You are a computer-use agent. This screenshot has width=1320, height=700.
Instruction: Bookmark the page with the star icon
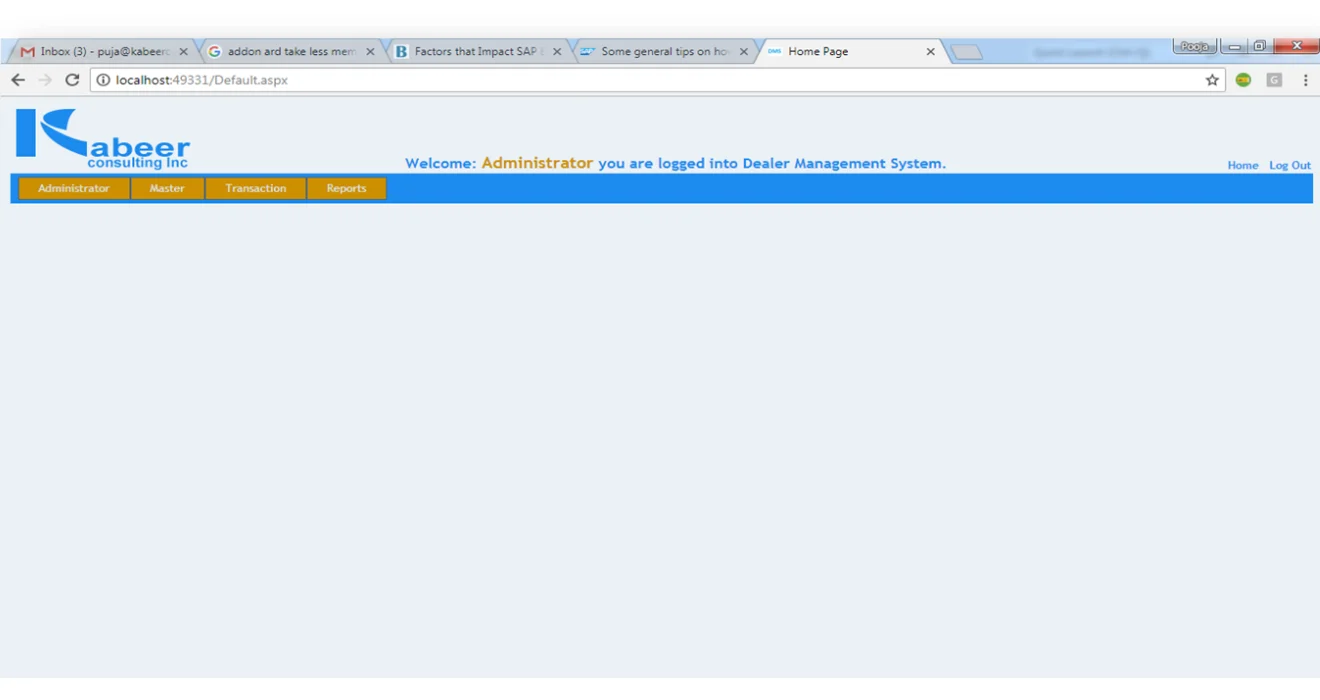pos(1211,79)
